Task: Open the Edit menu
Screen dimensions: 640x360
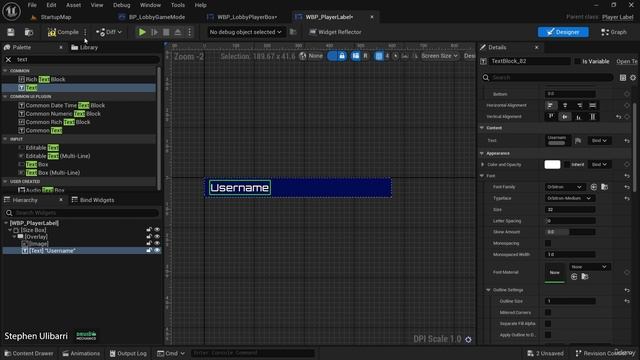Action: click(x=51, y=5)
